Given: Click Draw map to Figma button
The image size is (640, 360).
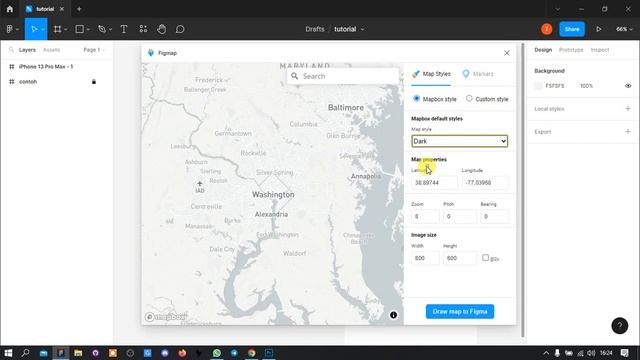Looking at the screenshot, I should click(x=460, y=311).
